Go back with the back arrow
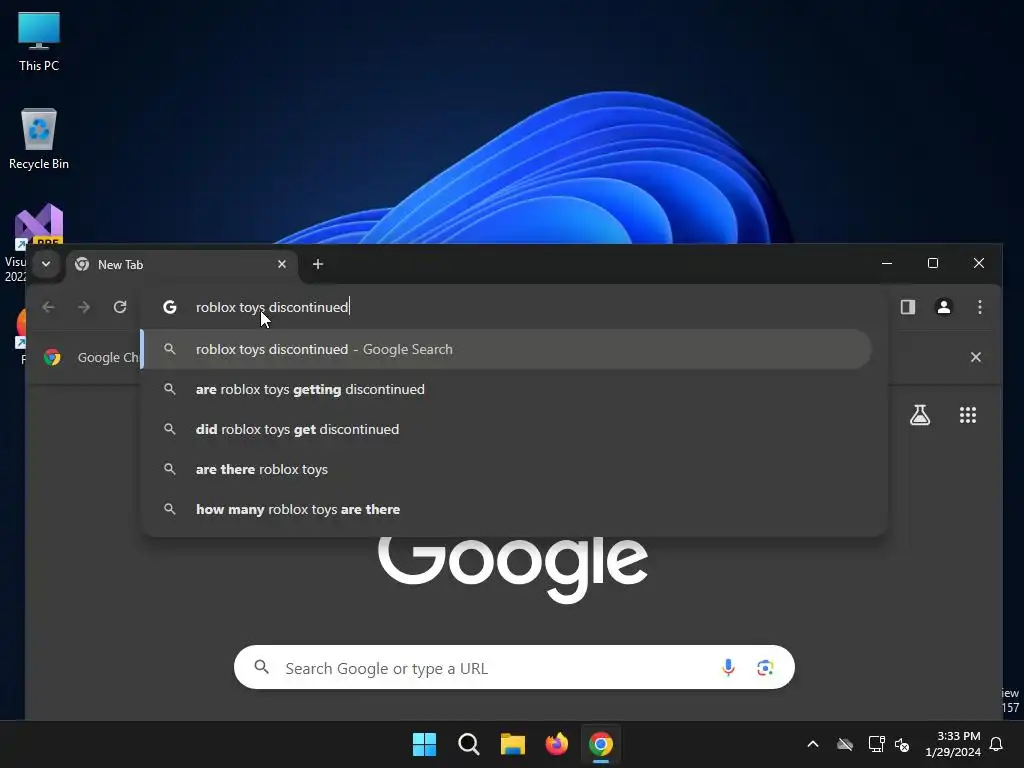This screenshot has width=1024, height=768. pyautogui.click(x=48, y=307)
